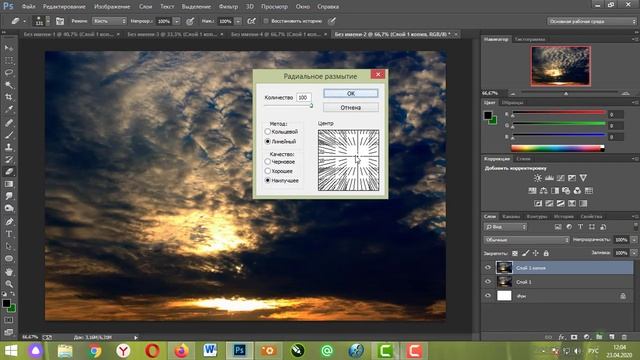Select the Magic Wand tool
This screenshot has width=640, height=360.
[x=9, y=85]
